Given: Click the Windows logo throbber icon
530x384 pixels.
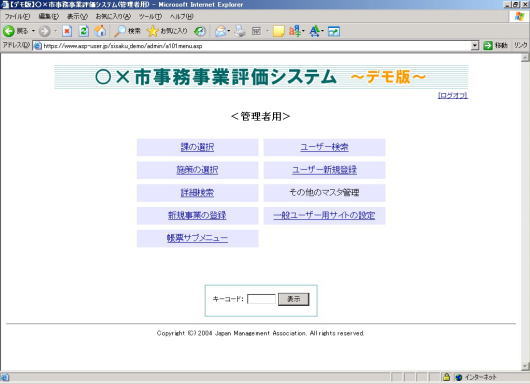Looking at the screenshot, I should point(519,16).
